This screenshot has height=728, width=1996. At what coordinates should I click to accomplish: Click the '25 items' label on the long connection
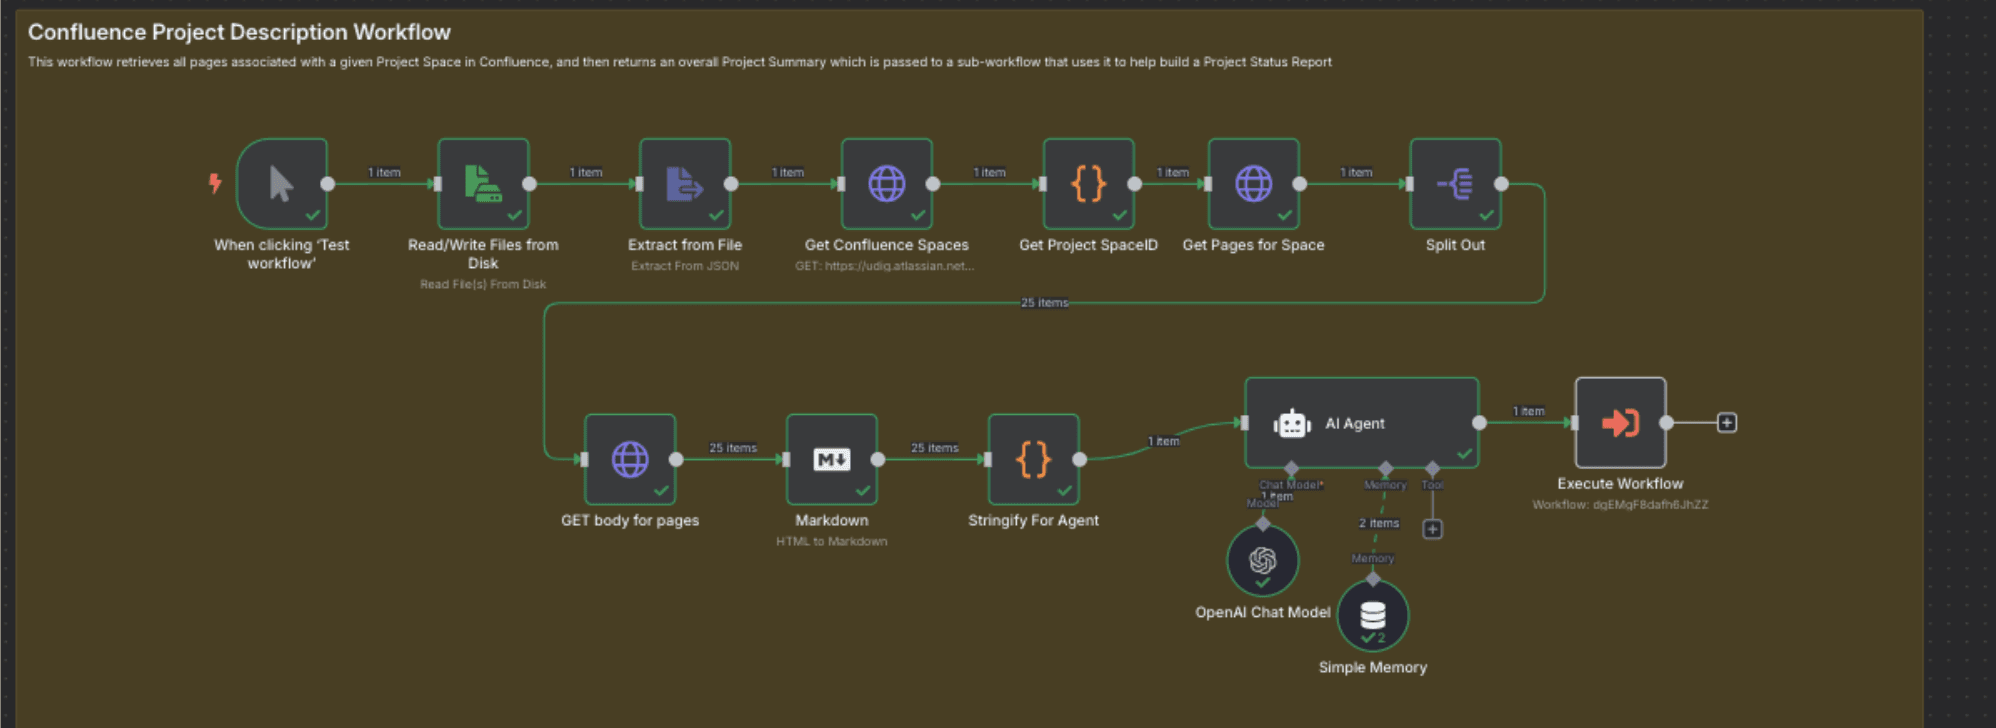point(1045,303)
